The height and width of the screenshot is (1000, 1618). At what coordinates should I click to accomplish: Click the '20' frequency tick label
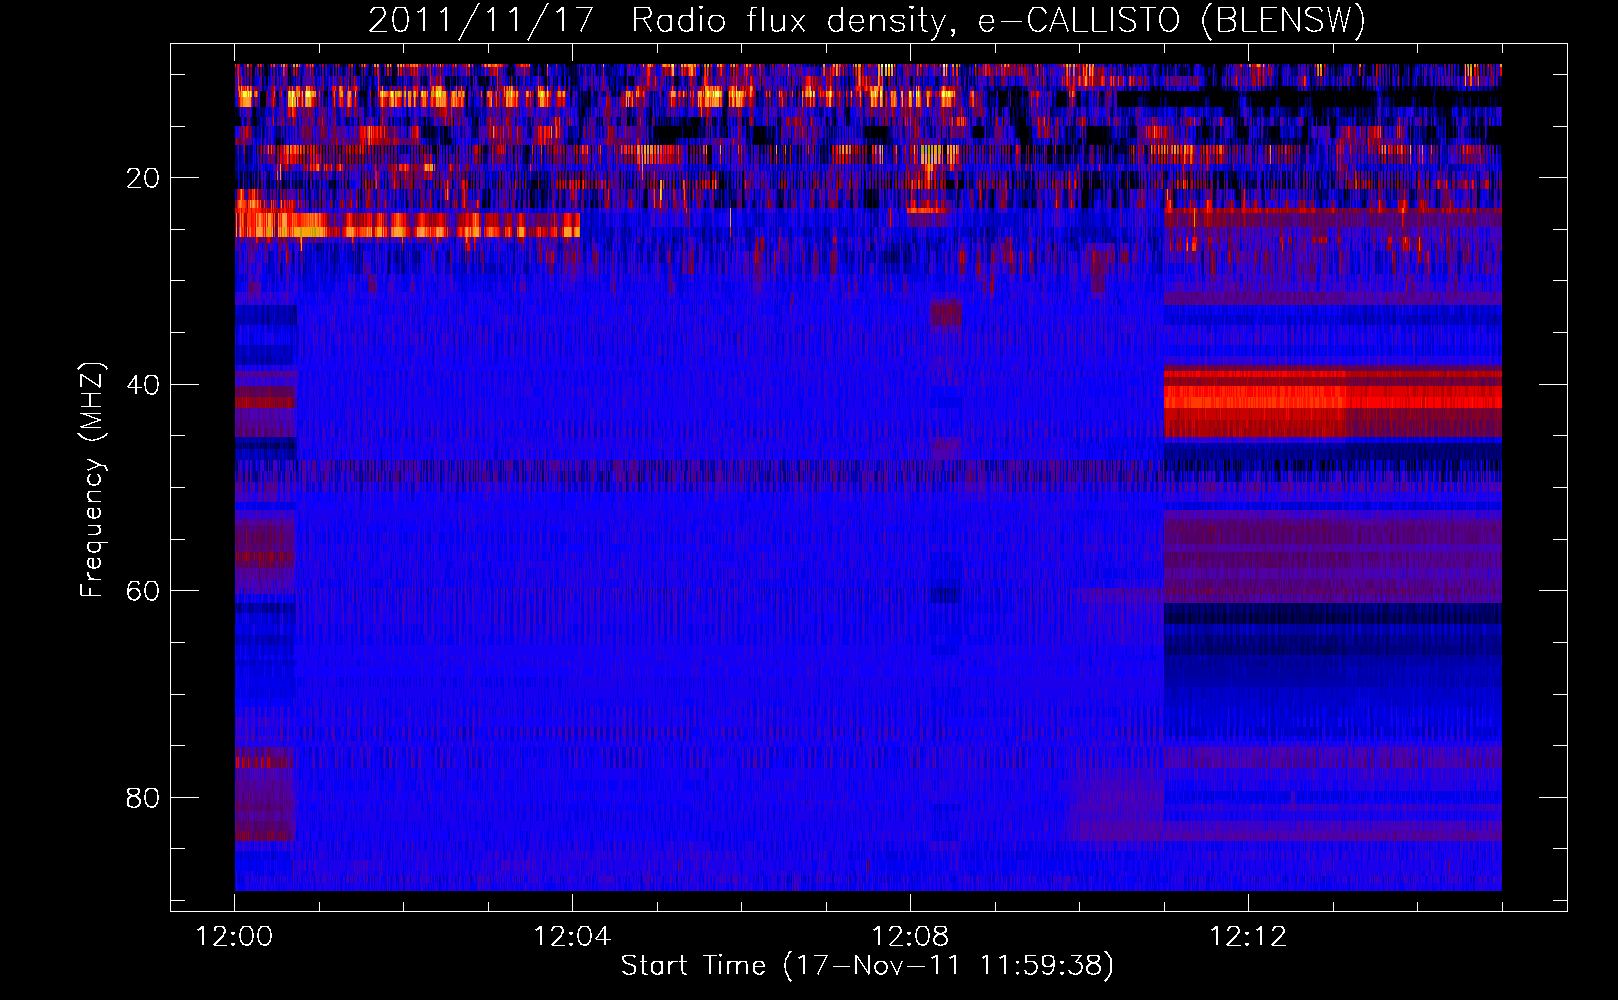click(144, 178)
